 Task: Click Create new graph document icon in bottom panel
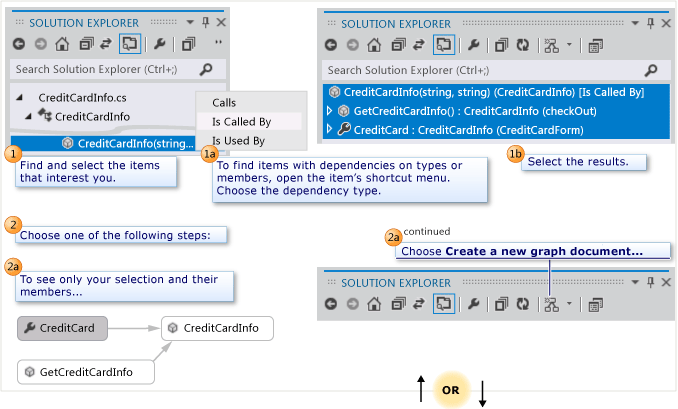[551, 305]
